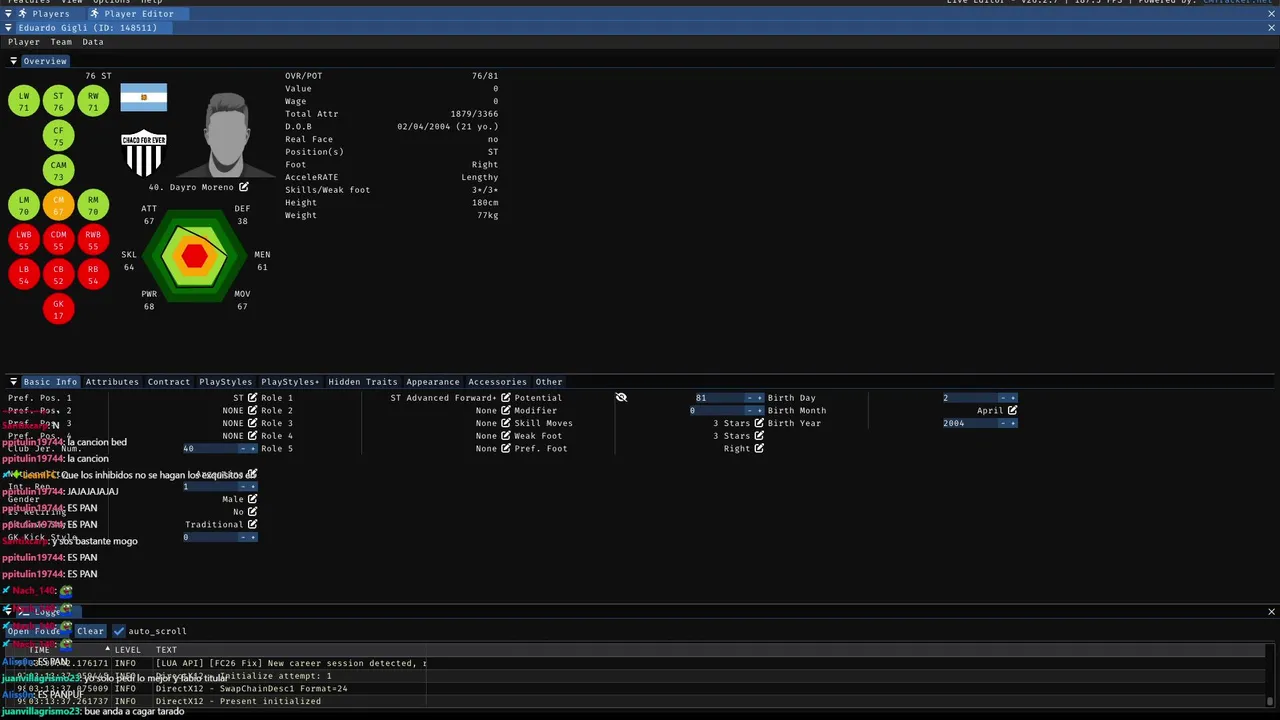Click edit icon beside Role 4 None
This screenshot has width=1280, height=720.
506,436
